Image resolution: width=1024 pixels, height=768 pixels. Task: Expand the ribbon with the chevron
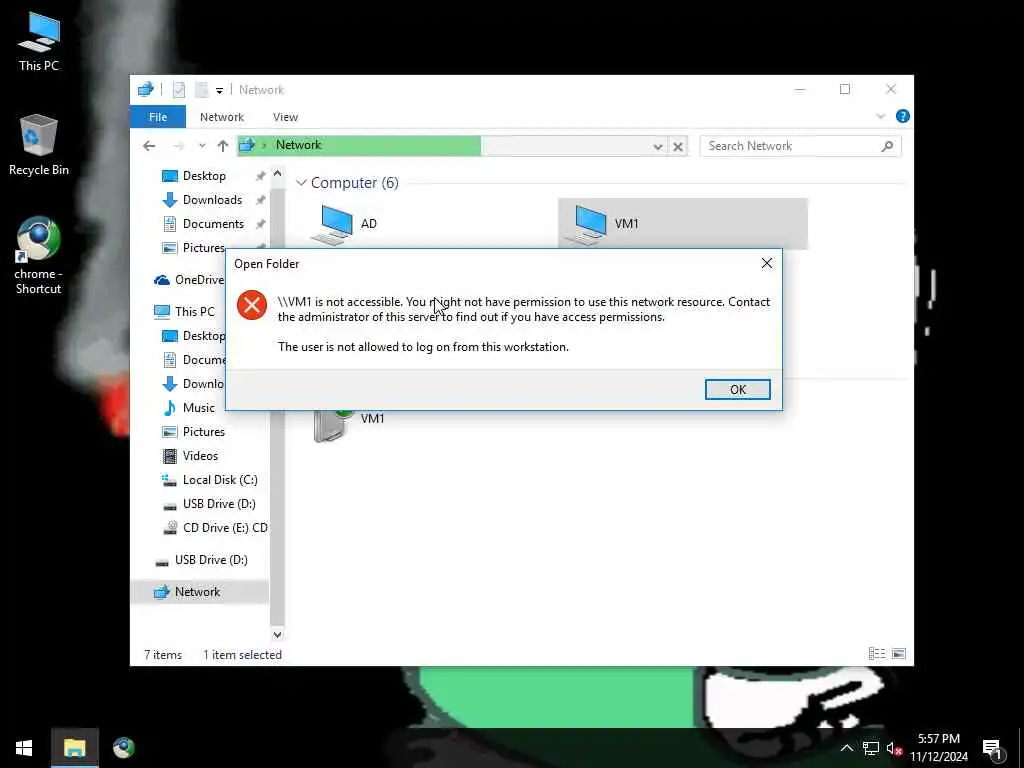(x=880, y=116)
